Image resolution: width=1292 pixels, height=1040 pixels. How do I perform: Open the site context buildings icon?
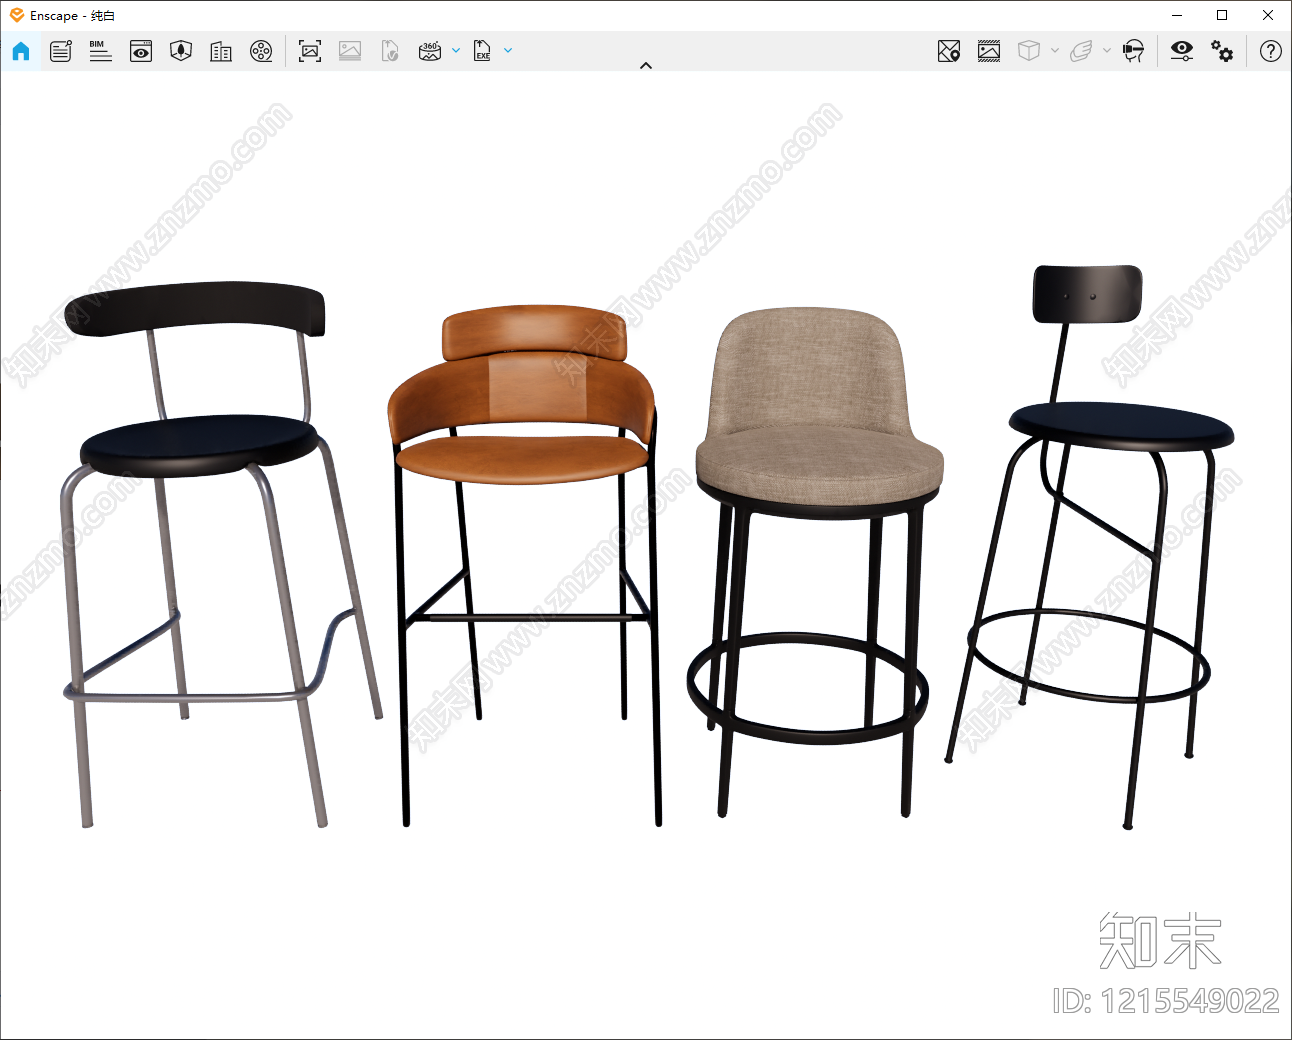click(221, 51)
